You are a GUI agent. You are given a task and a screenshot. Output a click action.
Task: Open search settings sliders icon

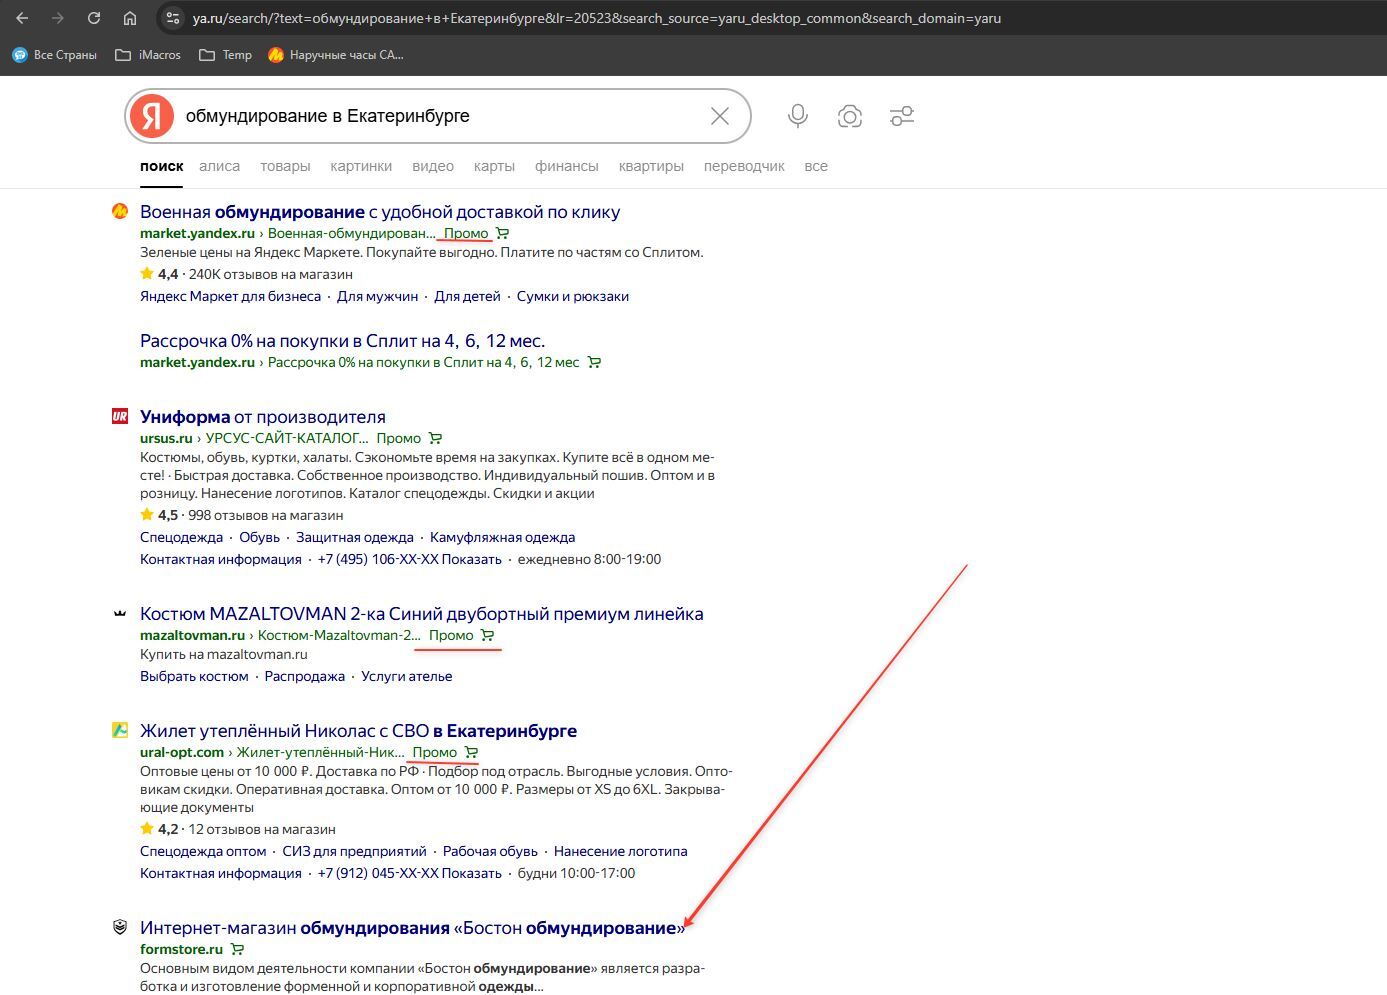pos(902,116)
